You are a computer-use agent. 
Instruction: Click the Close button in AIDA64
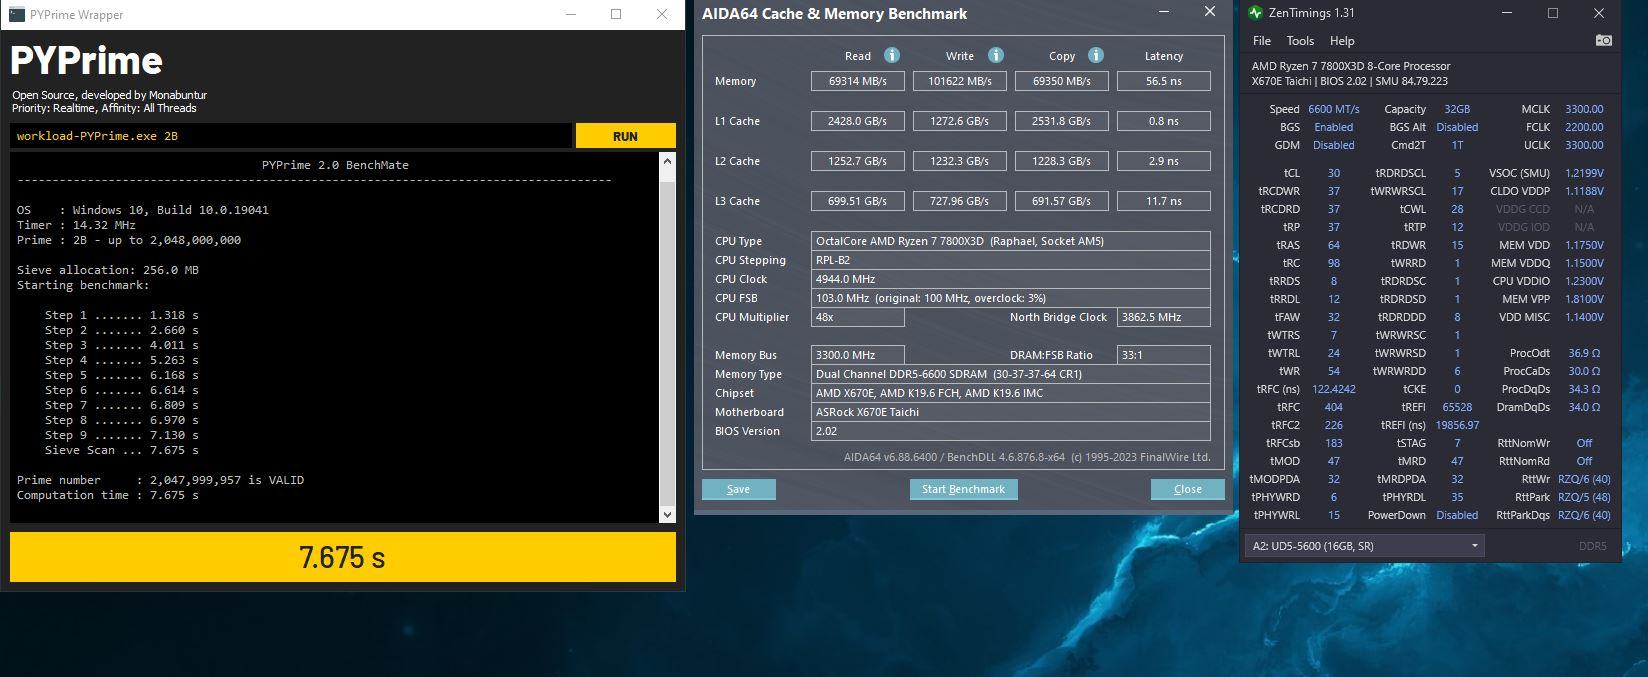pyautogui.click(x=1187, y=489)
